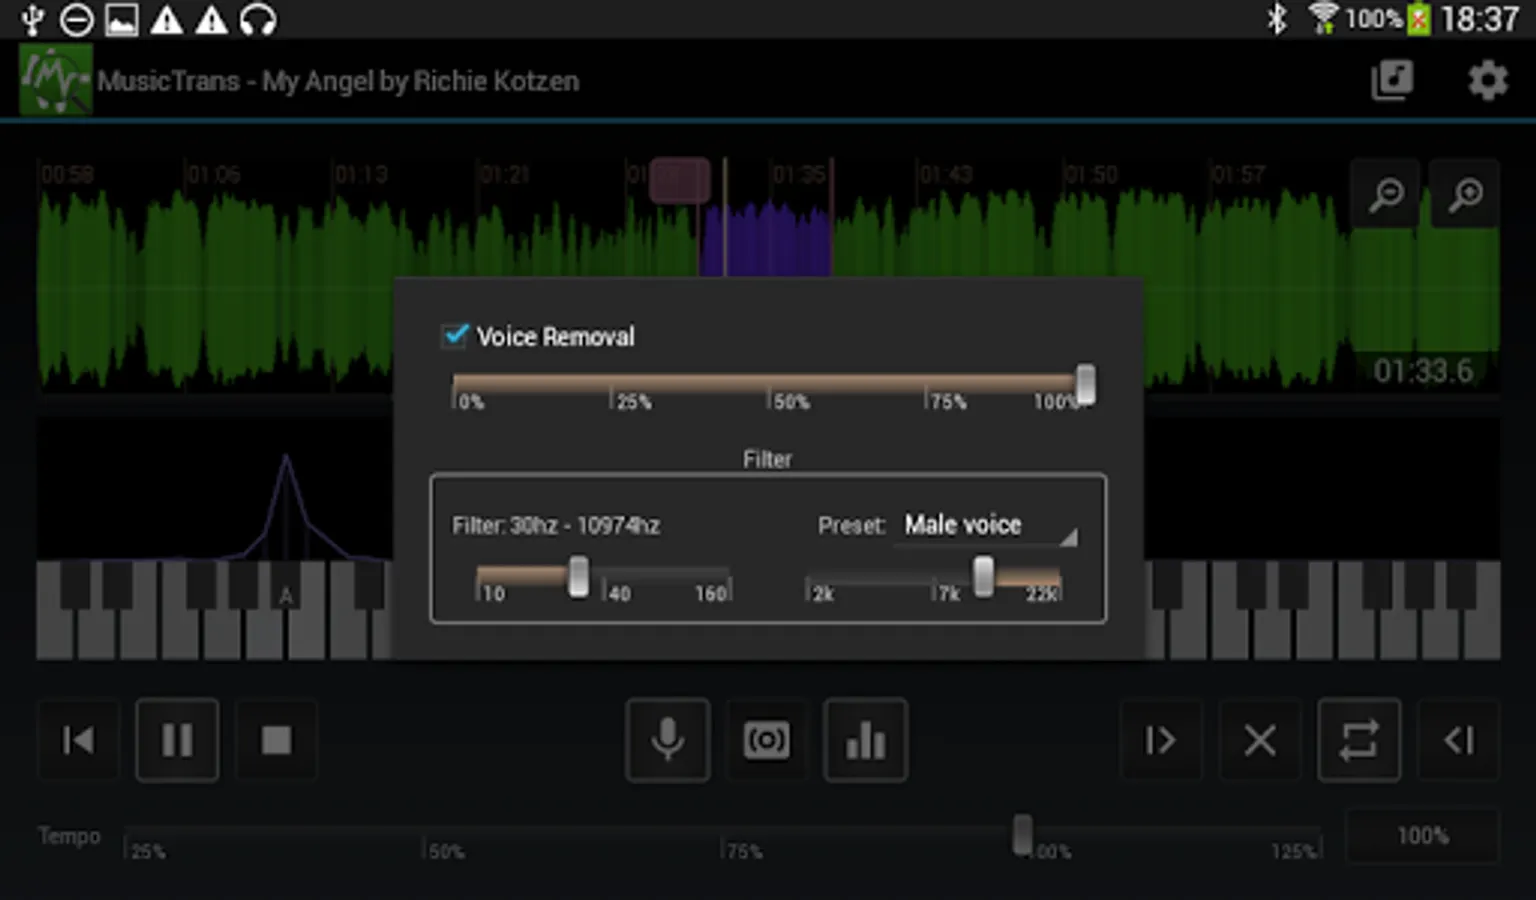Open the settings gear
The image size is (1536, 900).
pos(1488,80)
